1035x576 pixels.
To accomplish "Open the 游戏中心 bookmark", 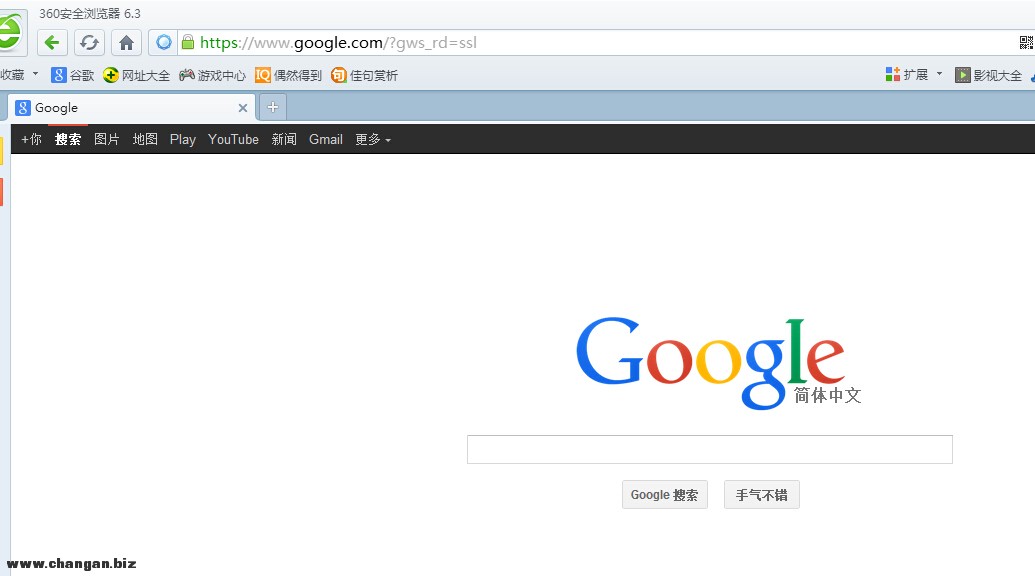I will [x=212, y=75].
